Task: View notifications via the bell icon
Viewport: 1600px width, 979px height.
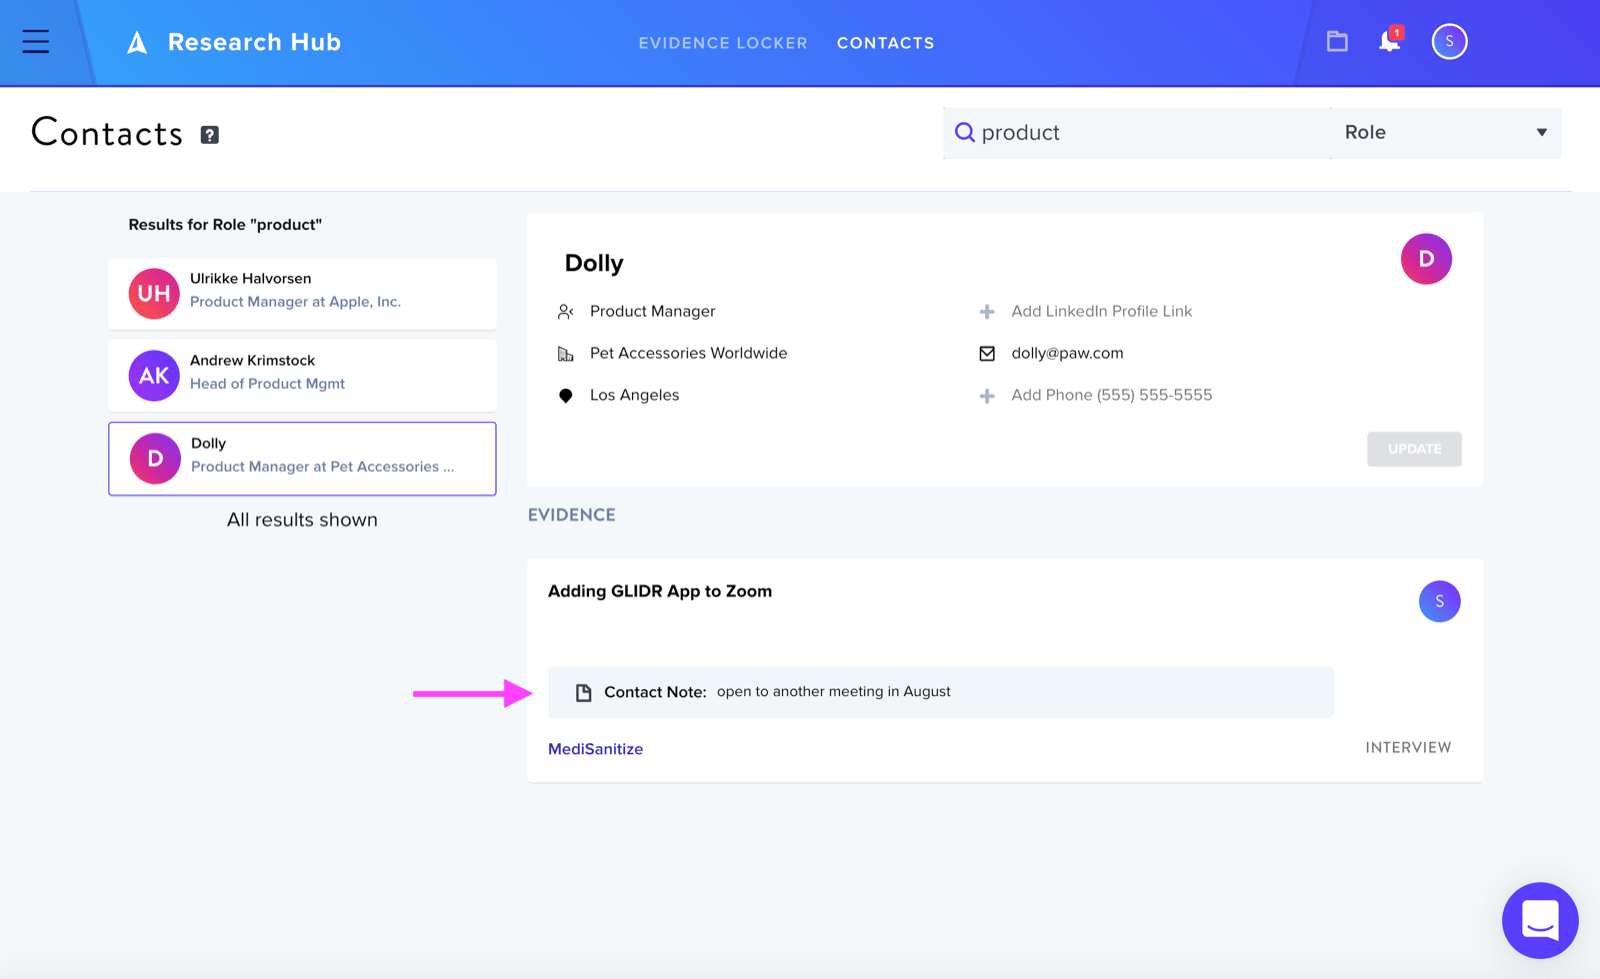Action: tap(1390, 40)
